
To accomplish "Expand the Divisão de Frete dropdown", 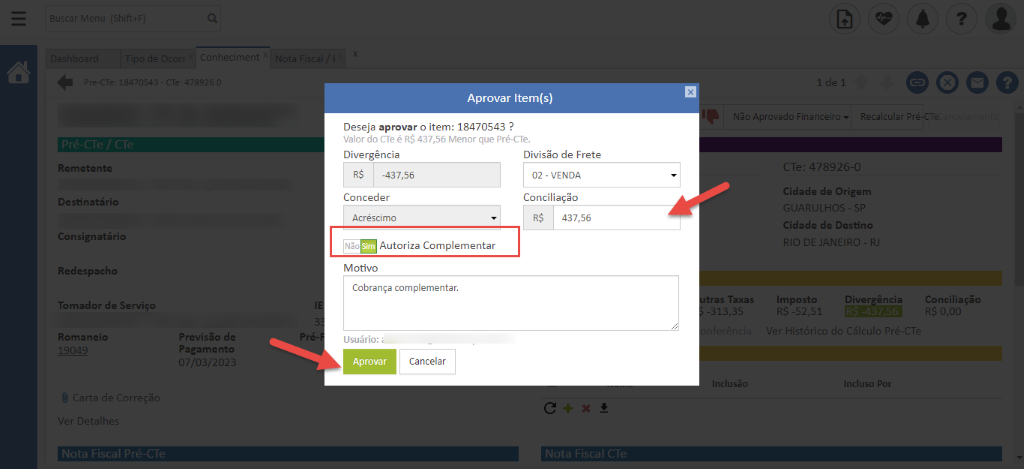I will 601,176.
